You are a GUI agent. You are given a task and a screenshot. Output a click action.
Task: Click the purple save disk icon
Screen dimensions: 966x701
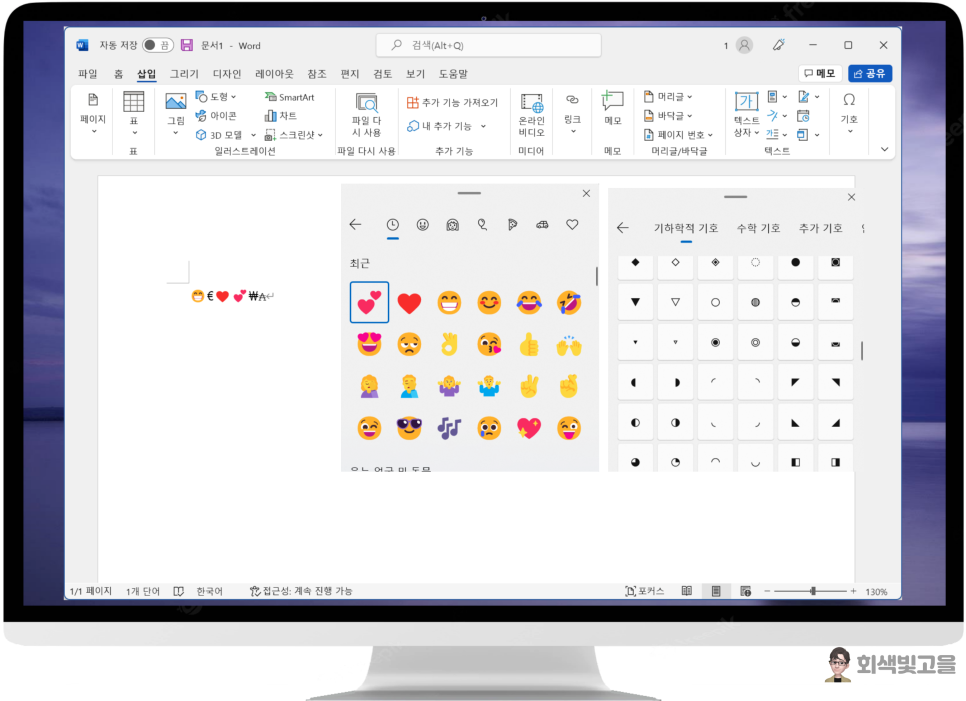point(187,45)
